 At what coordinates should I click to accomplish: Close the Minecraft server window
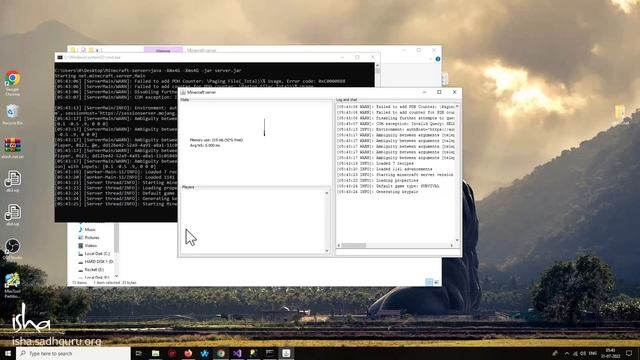click(454, 92)
